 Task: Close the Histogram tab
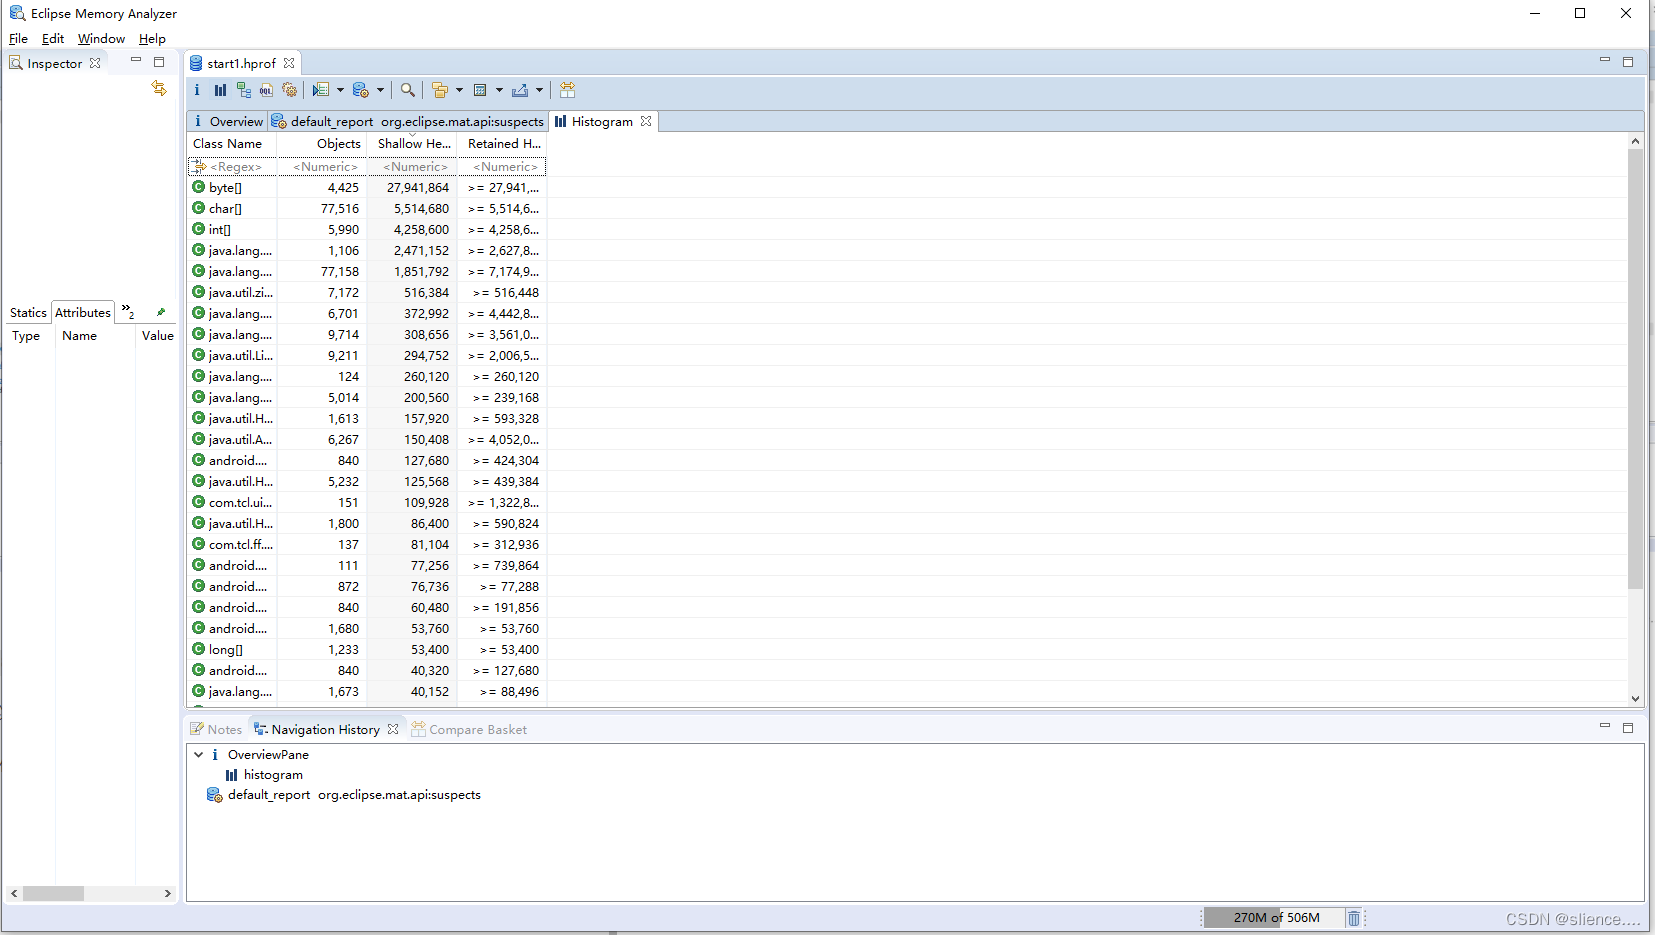646,121
